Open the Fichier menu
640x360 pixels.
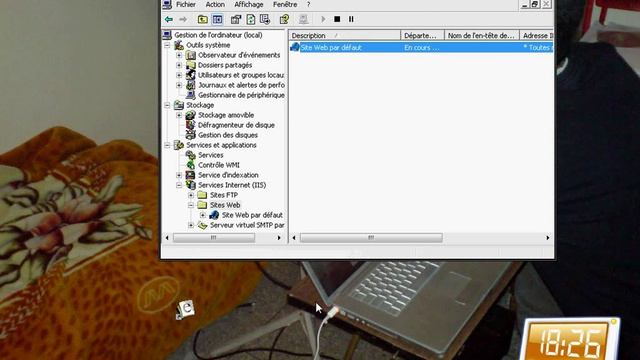click(x=186, y=4)
